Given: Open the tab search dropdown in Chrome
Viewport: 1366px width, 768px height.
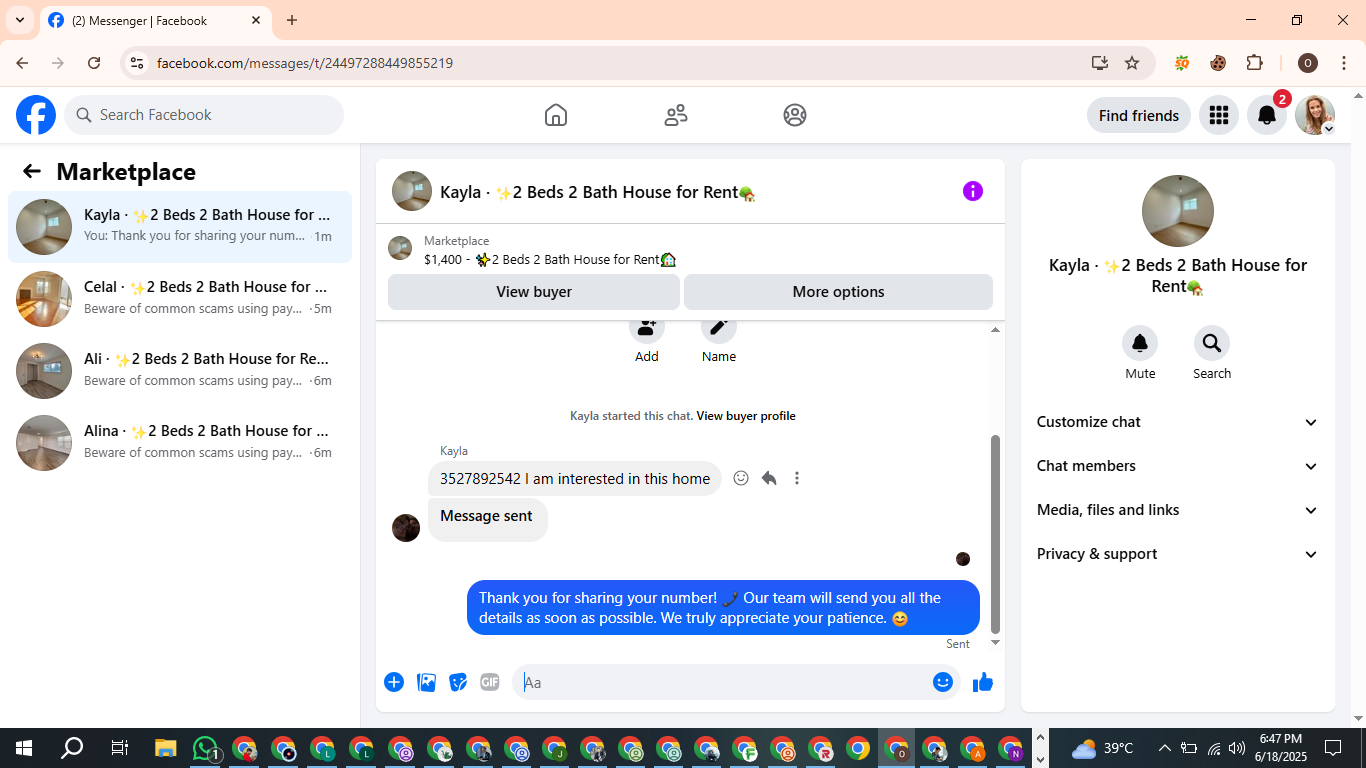Looking at the screenshot, I should (x=20, y=20).
